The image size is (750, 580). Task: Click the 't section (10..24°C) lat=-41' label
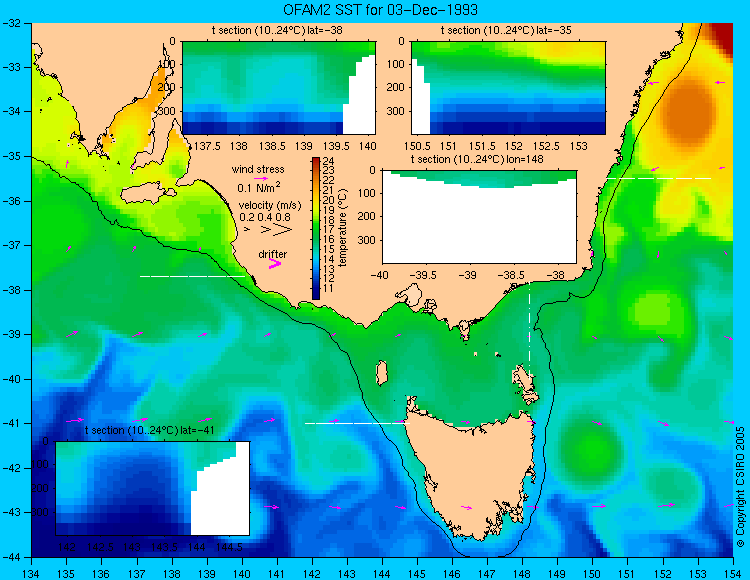[x=149, y=430]
